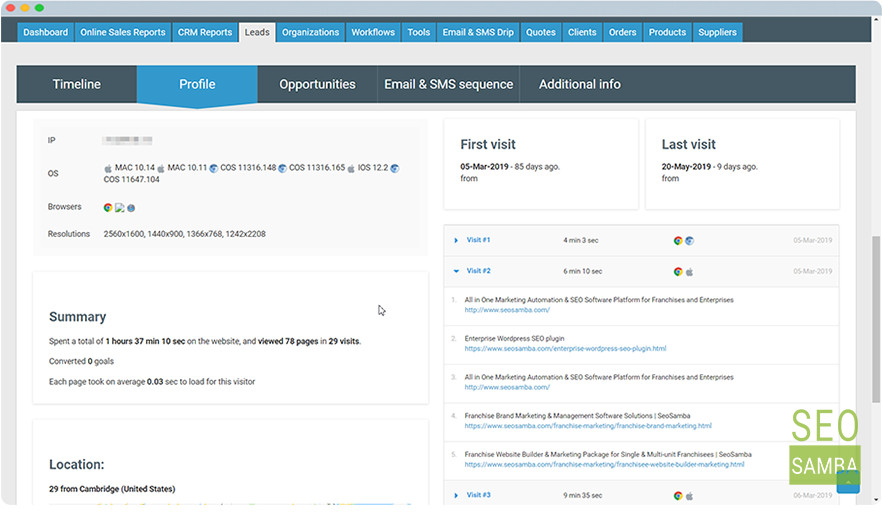Click the blurred IP address value
883x512 pixels.
pos(127,140)
